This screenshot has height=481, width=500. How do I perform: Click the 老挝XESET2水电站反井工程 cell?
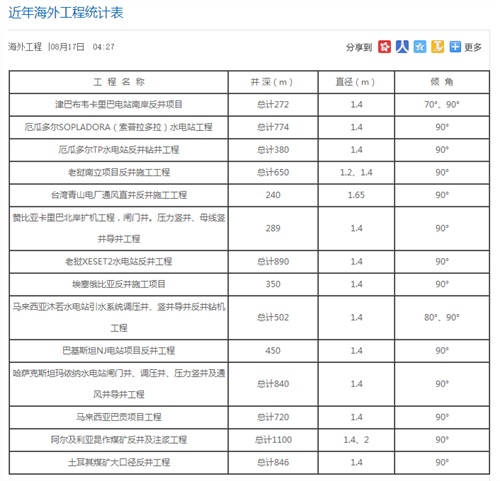[x=119, y=262]
